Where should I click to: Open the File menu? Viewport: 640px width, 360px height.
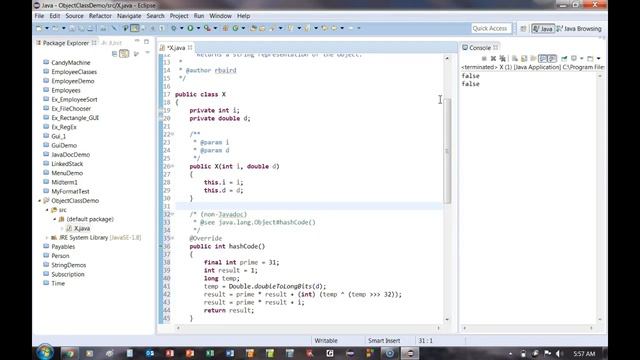pos(40,16)
